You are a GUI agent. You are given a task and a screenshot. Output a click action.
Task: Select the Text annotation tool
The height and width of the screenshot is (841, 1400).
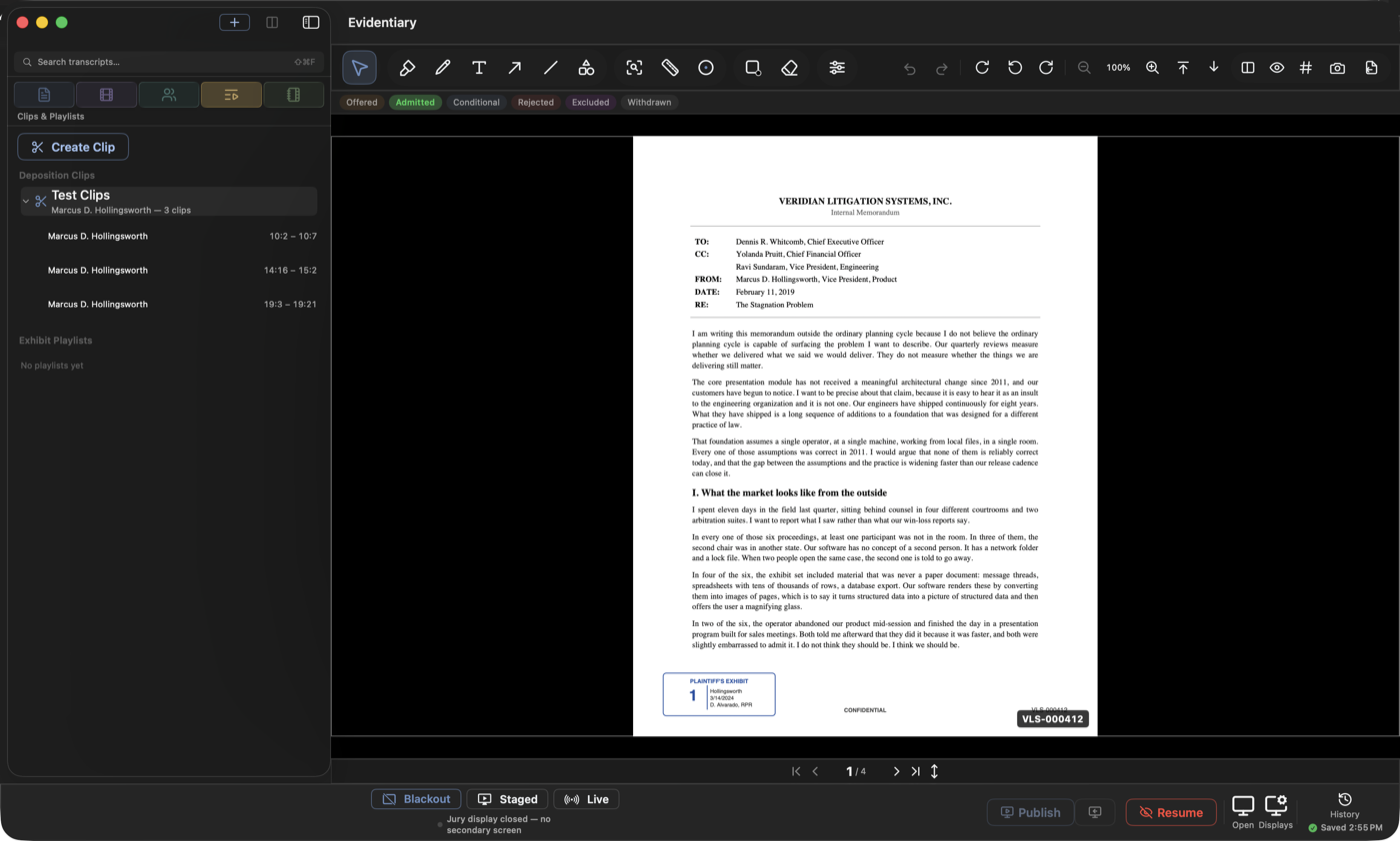pyautogui.click(x=479, y=67)
